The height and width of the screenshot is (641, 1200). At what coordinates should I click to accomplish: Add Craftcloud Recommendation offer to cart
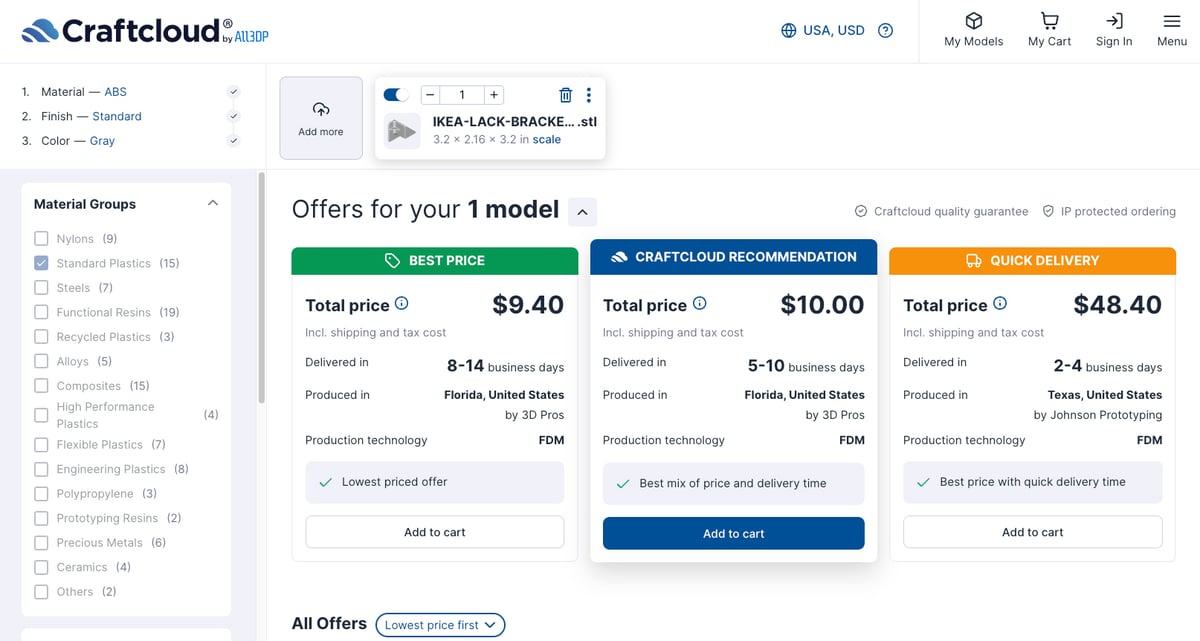pos(734,533)
